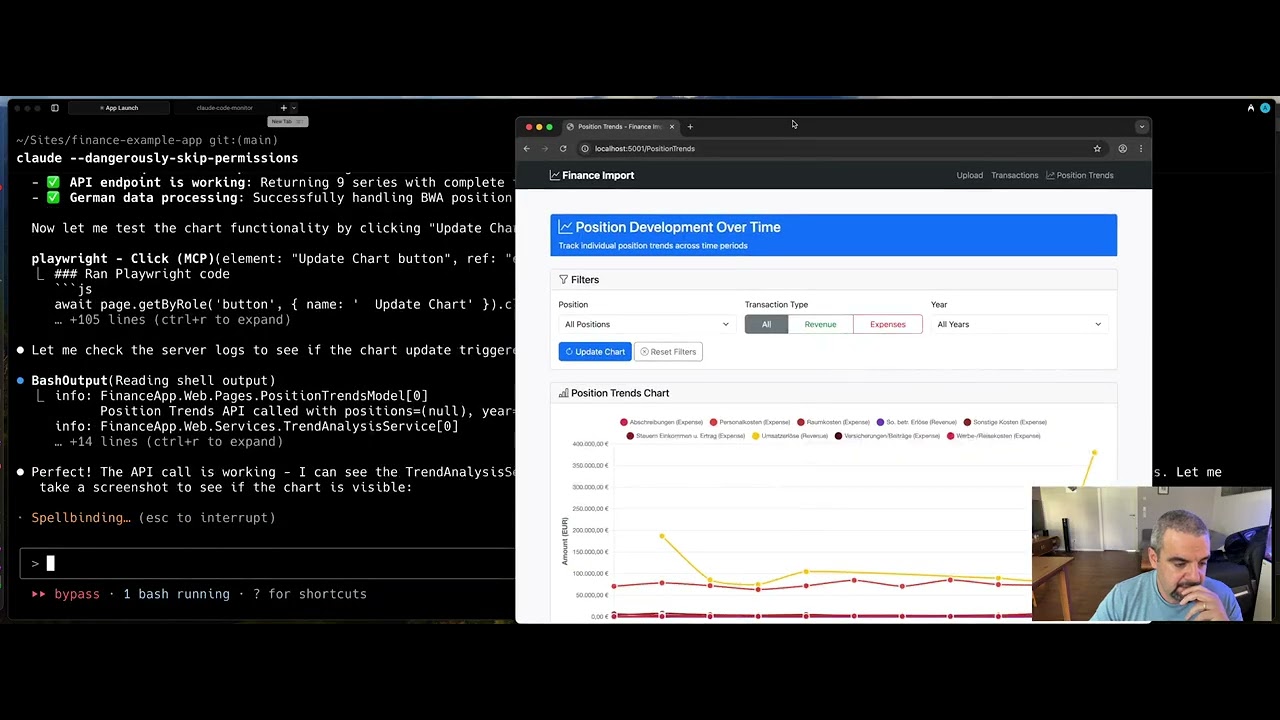The height and width of the screenshot is (720, 1280).
Task: Bookmark this page with the star icon
Action: pyautogui.click(x=1097, y=149)
